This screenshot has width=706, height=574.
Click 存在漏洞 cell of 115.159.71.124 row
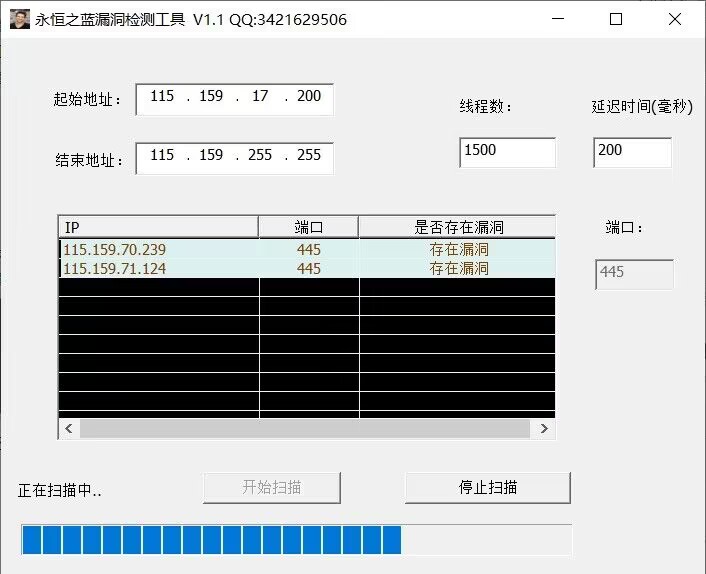tap(458, 268)
